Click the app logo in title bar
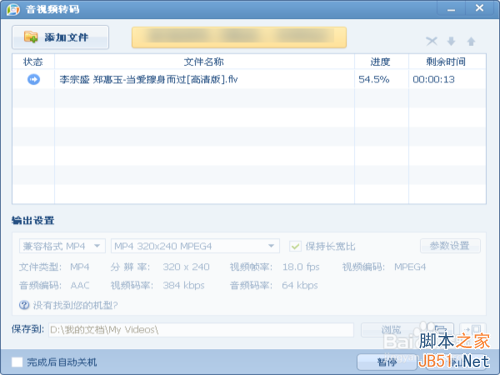This screenshot has width=500, height=375. tap(13, 9)
